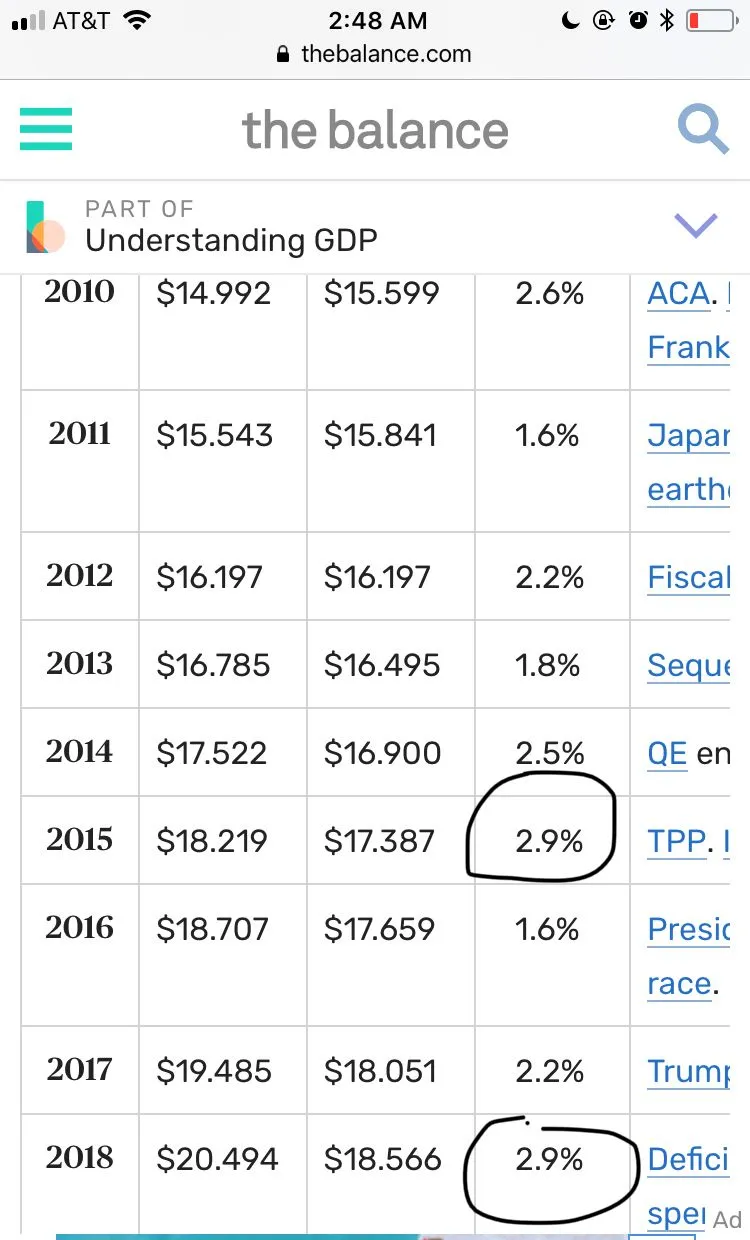Tap the 2018 year cell
This screenshot has width=750, height=1240.
80,1158
